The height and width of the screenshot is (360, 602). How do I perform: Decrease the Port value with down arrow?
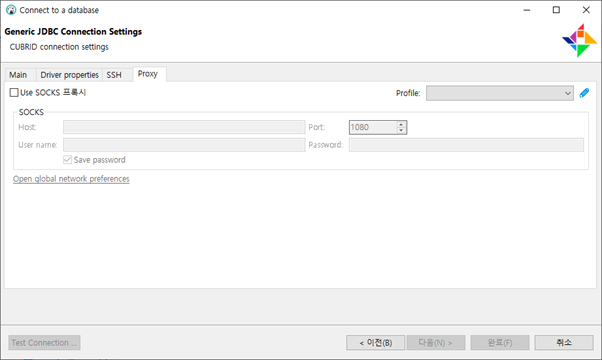point(401,130)
